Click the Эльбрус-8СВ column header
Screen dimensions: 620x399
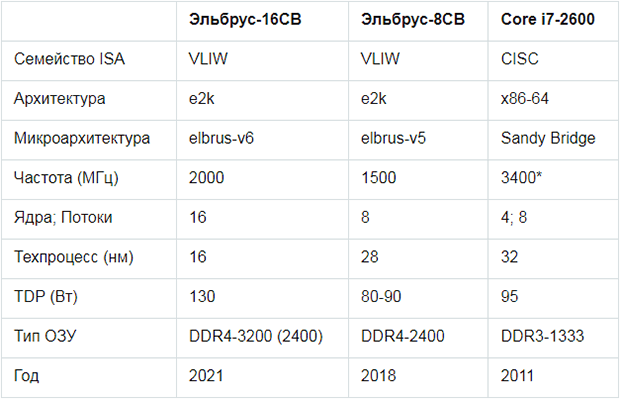(x=413, y=19)
